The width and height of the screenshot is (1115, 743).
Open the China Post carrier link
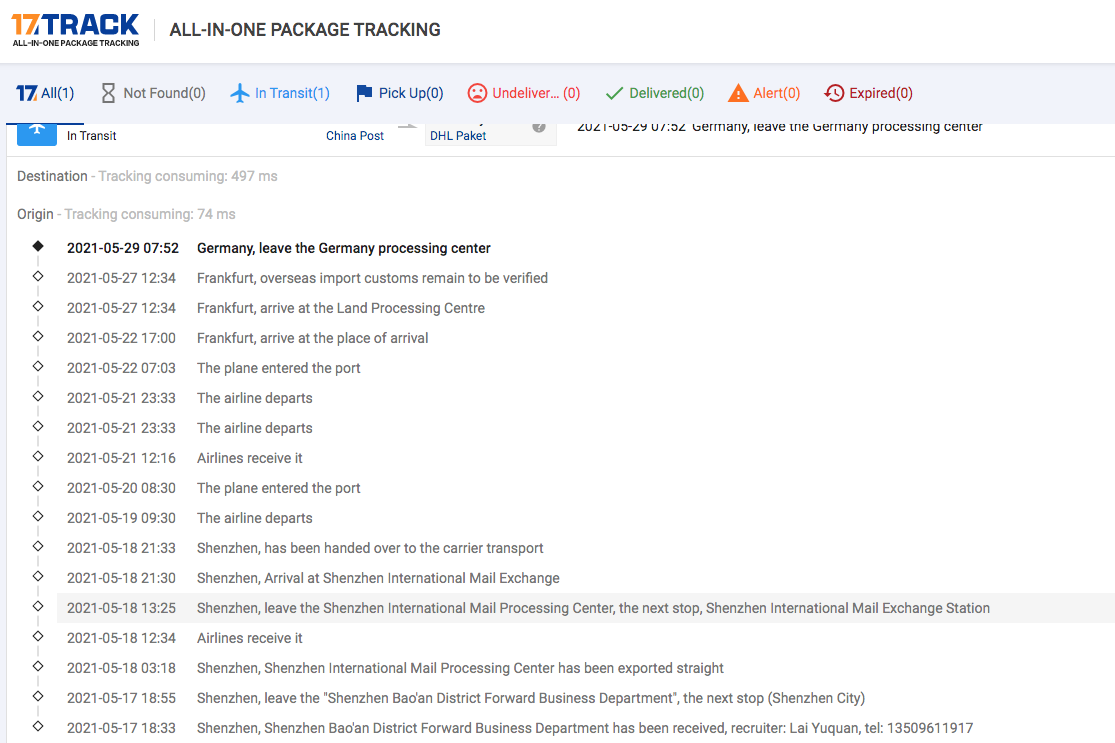[x=355, y=136]
